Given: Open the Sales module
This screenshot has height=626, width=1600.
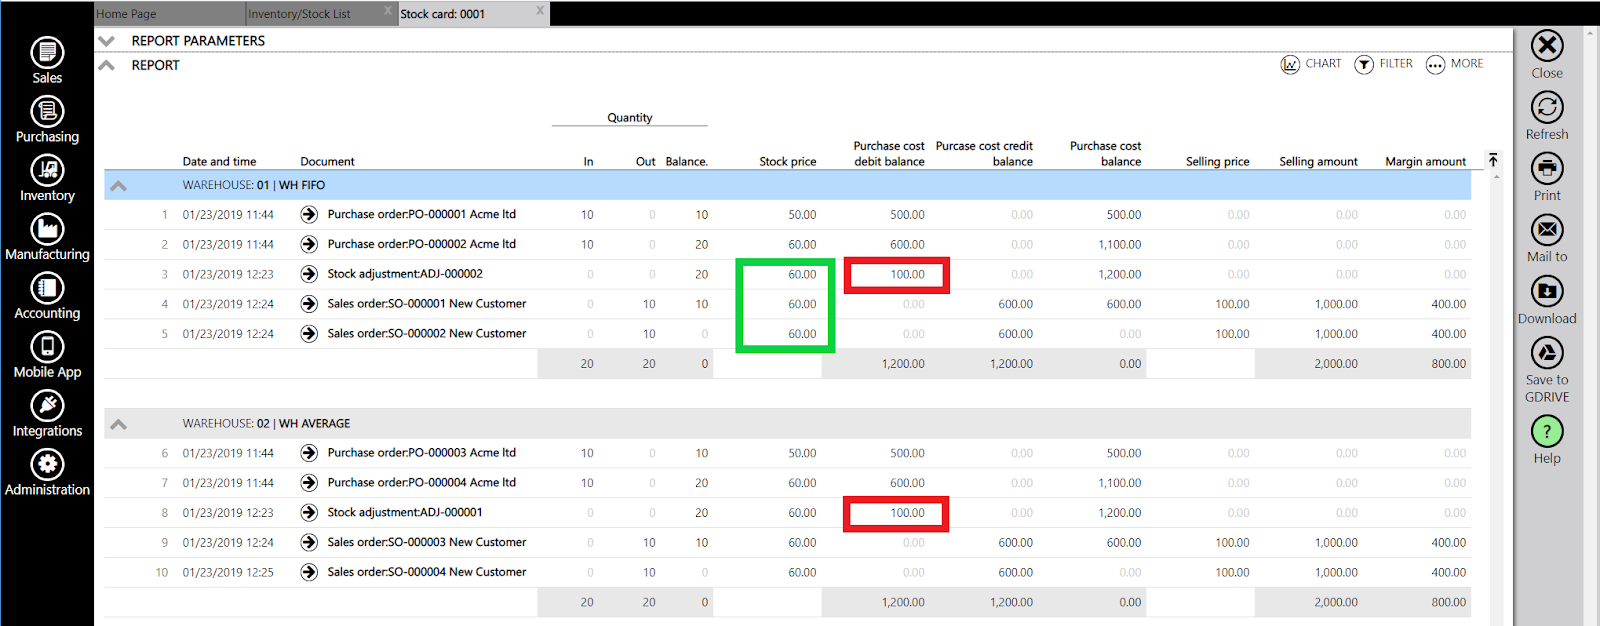Looking at the screenshot, I should (47, 60).
